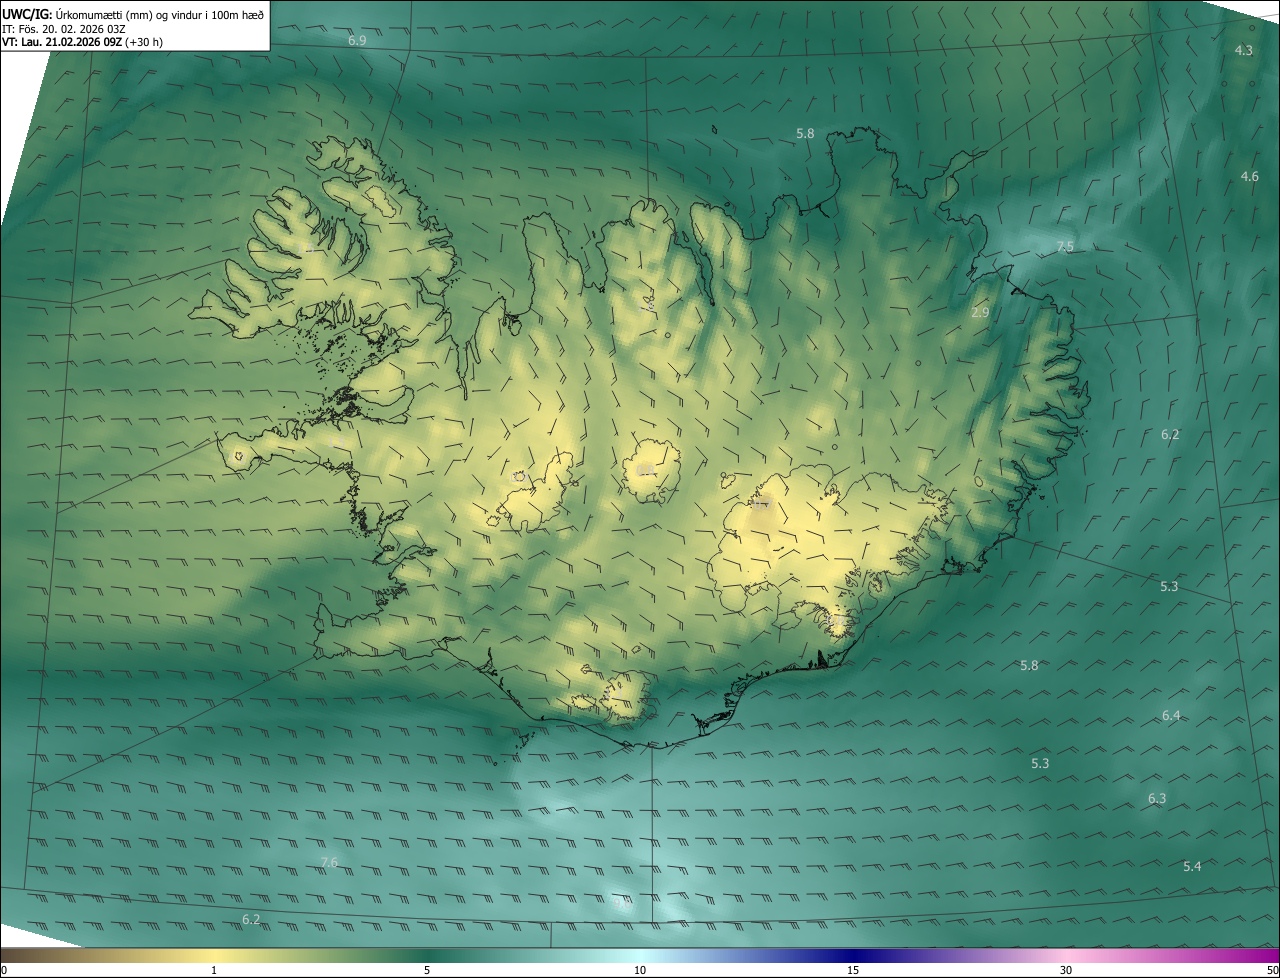The width and height of the screenshot is (1280, 978).
Task: Click the 4.3 precipitation value
Action: [1243, 50]
